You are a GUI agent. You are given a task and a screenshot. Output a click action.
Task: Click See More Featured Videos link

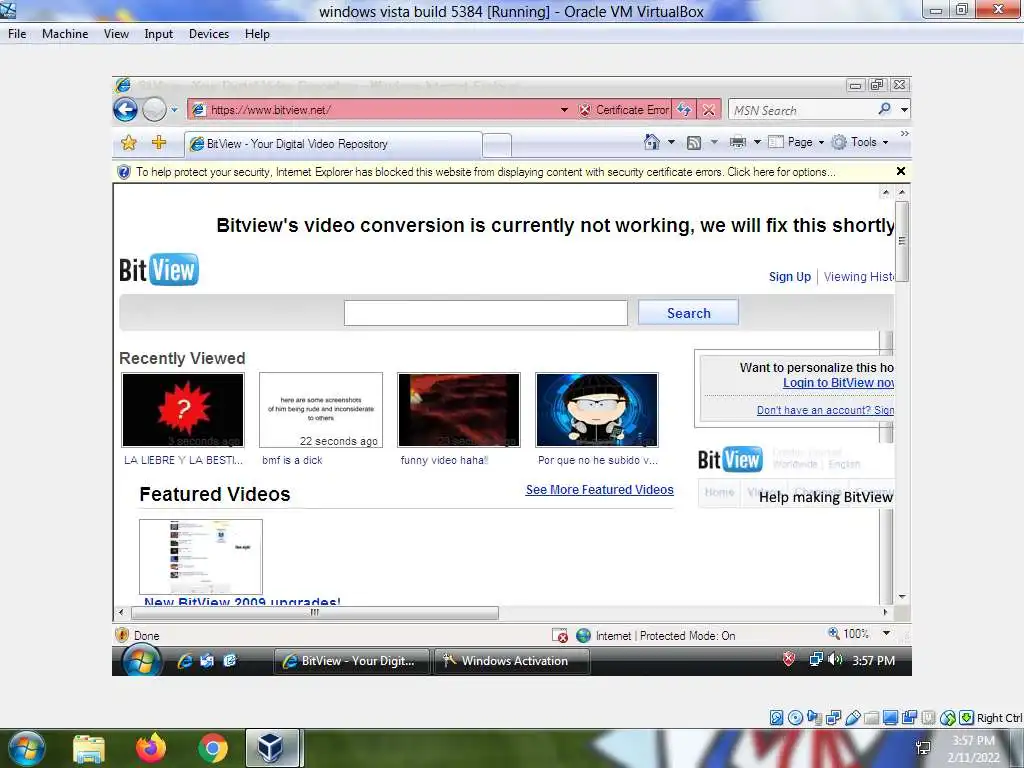[x=600, y=490]
